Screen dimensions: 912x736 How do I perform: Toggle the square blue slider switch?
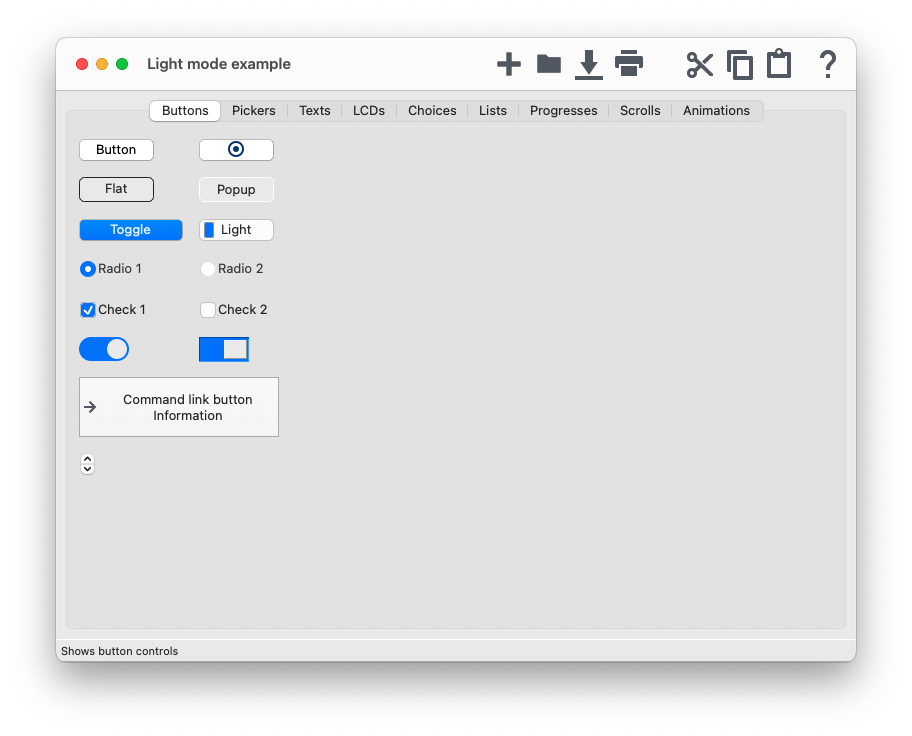click(224, 349)
